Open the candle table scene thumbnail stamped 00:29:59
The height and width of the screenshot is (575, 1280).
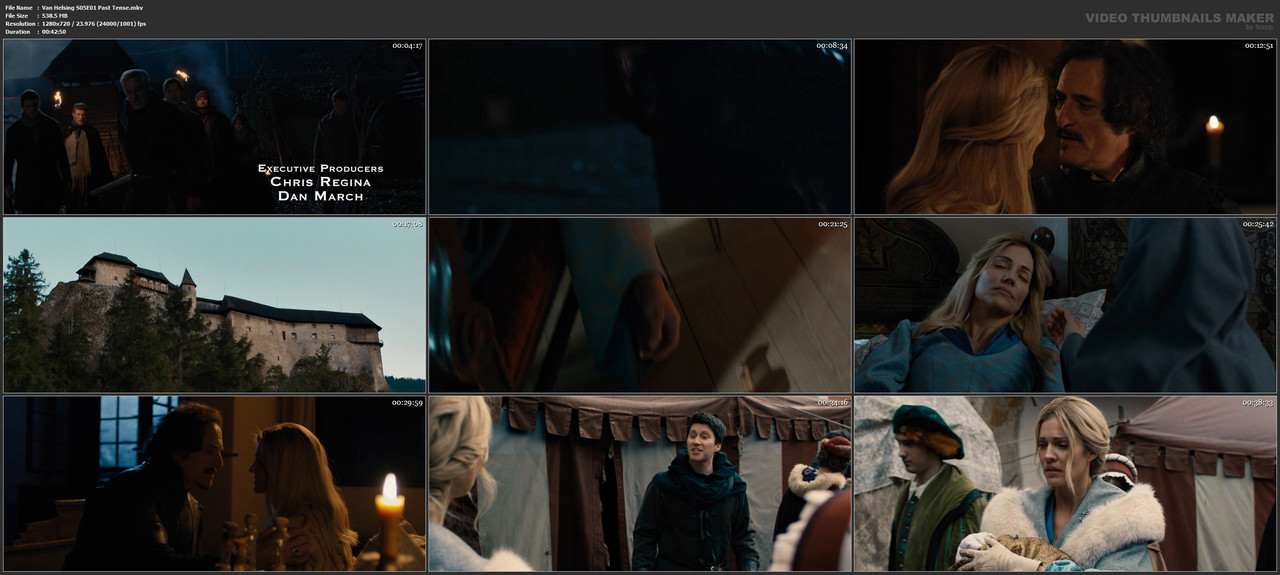(x=214, y=483)
